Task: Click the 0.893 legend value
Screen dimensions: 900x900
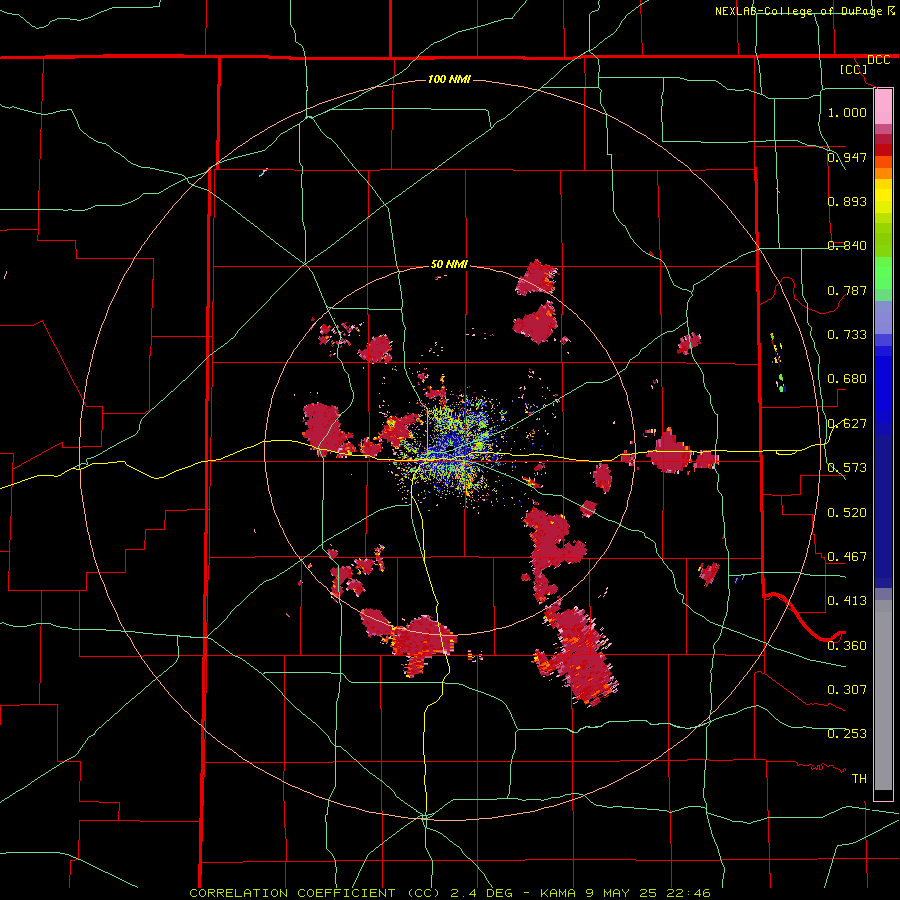Action: tap(847, 201)
